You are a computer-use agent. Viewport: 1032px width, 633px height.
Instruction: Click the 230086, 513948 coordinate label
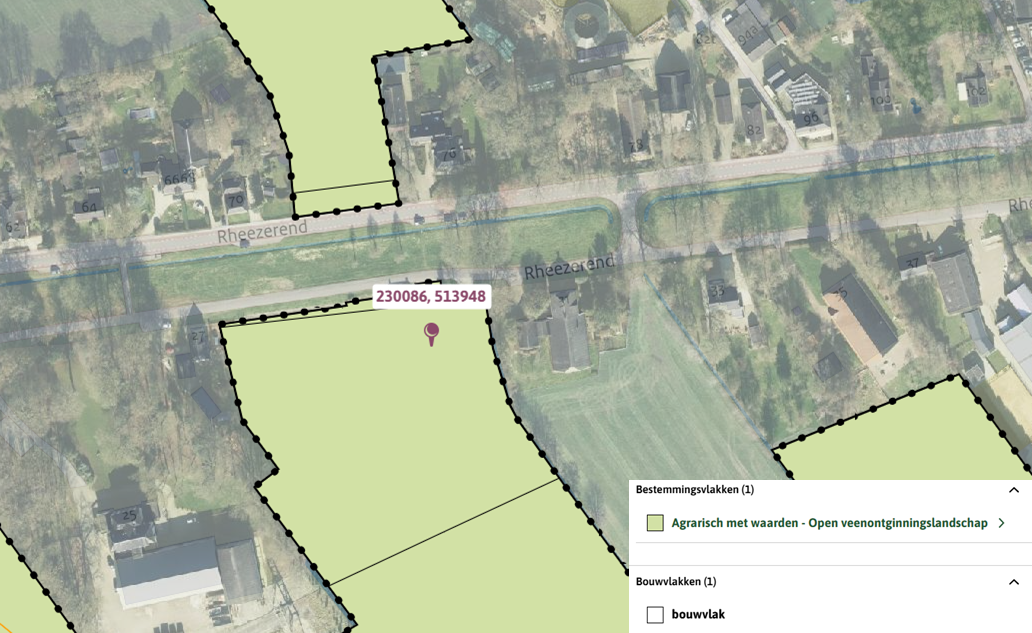(x=431, y=296)
